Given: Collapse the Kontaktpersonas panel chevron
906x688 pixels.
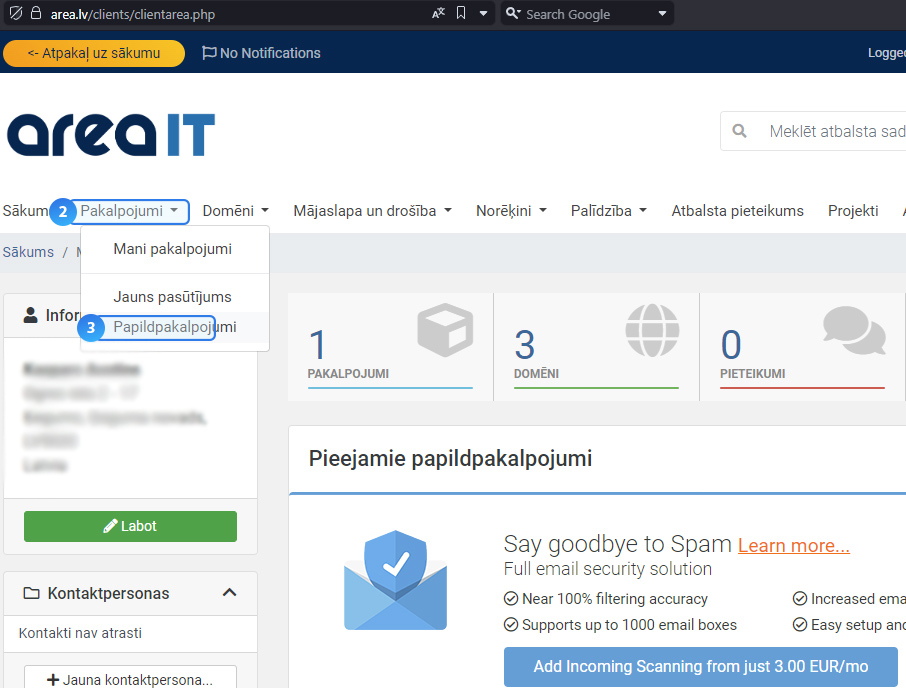Looking at the screenshot, I should (x=229, y=593).
